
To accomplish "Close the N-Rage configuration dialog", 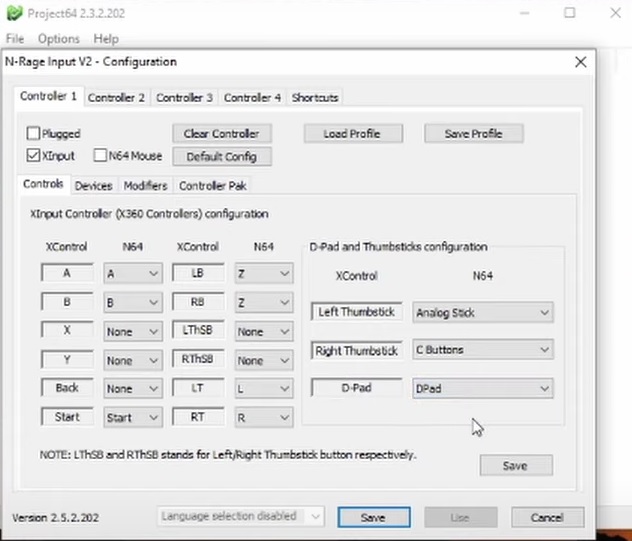I will click(580, 62).
